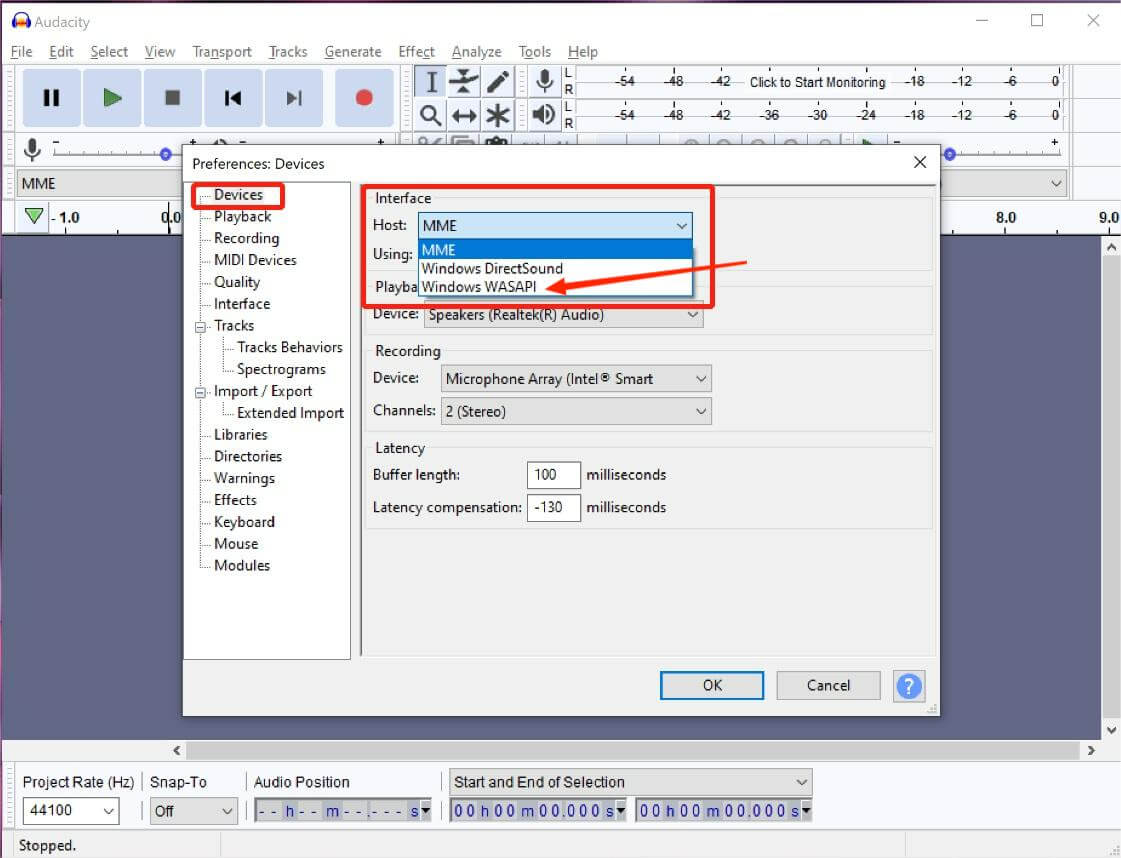
Task: Select Modules in the preferences tree
Action: pyautogui.click(x=242, y=566)
